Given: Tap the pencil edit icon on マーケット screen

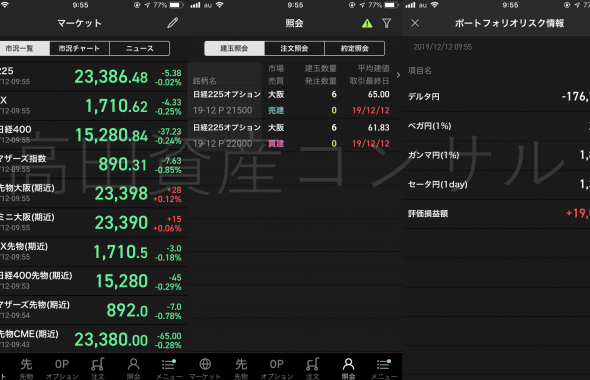Looking at the screenshot, I should (x=172, y=23).
